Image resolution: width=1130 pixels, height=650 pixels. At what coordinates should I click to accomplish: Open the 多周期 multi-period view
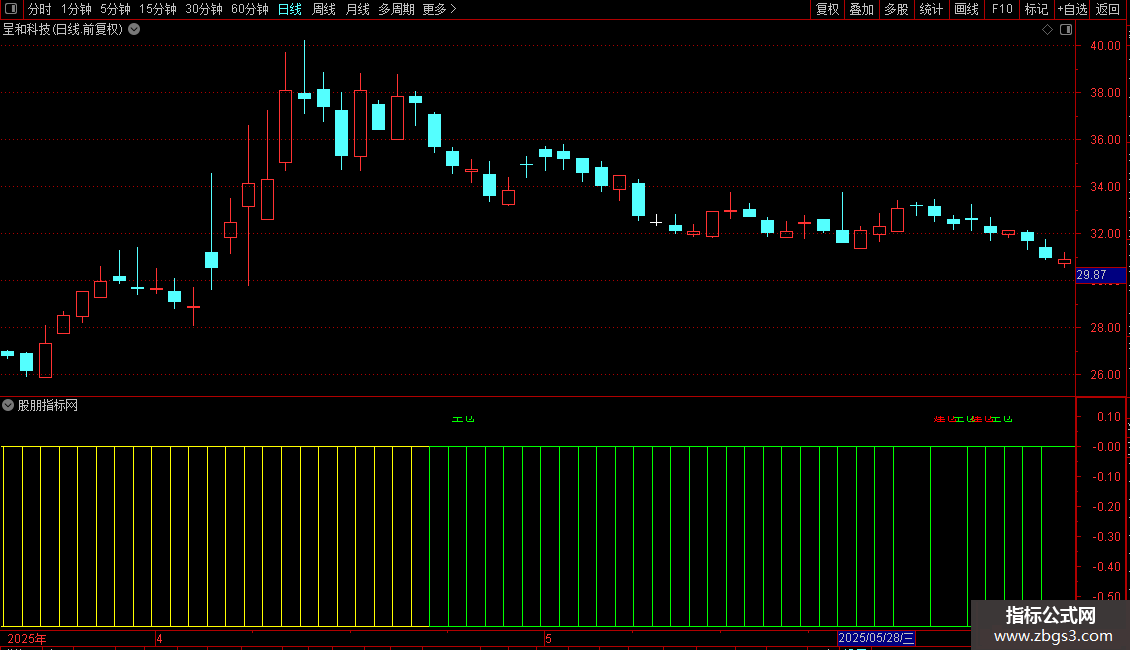click(x=396, y=9)
